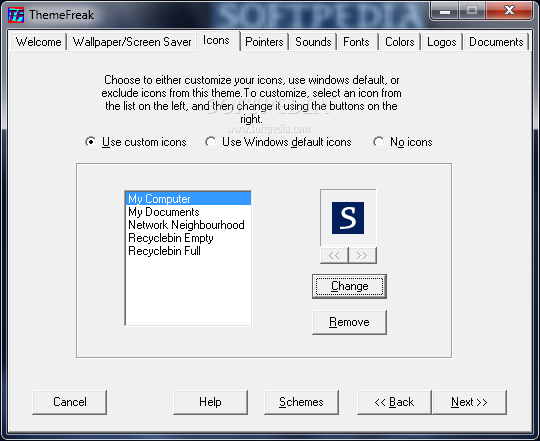Go to the Pointers tab
Viewport: 540px width, 441px height.
tap(264, 42)
